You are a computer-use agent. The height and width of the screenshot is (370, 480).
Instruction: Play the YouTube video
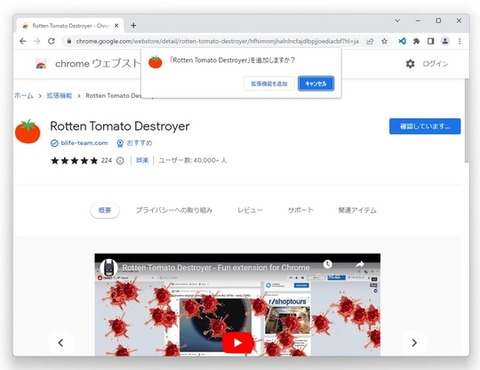pos(237,342)
